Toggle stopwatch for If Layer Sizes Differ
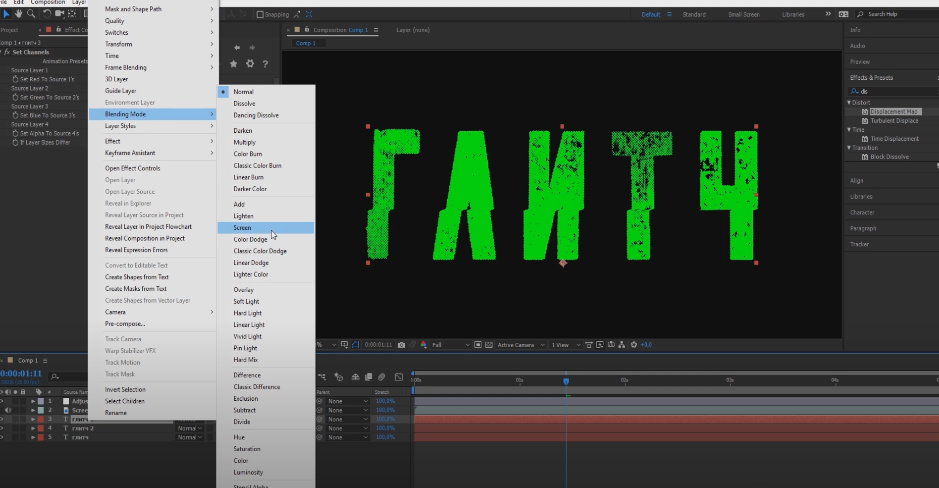Screen dimensions: 939x488 click(16, 143)
